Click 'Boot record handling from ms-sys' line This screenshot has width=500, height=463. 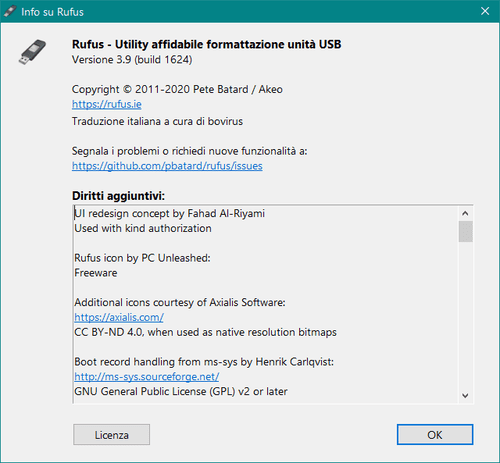[x=204, y=362]
